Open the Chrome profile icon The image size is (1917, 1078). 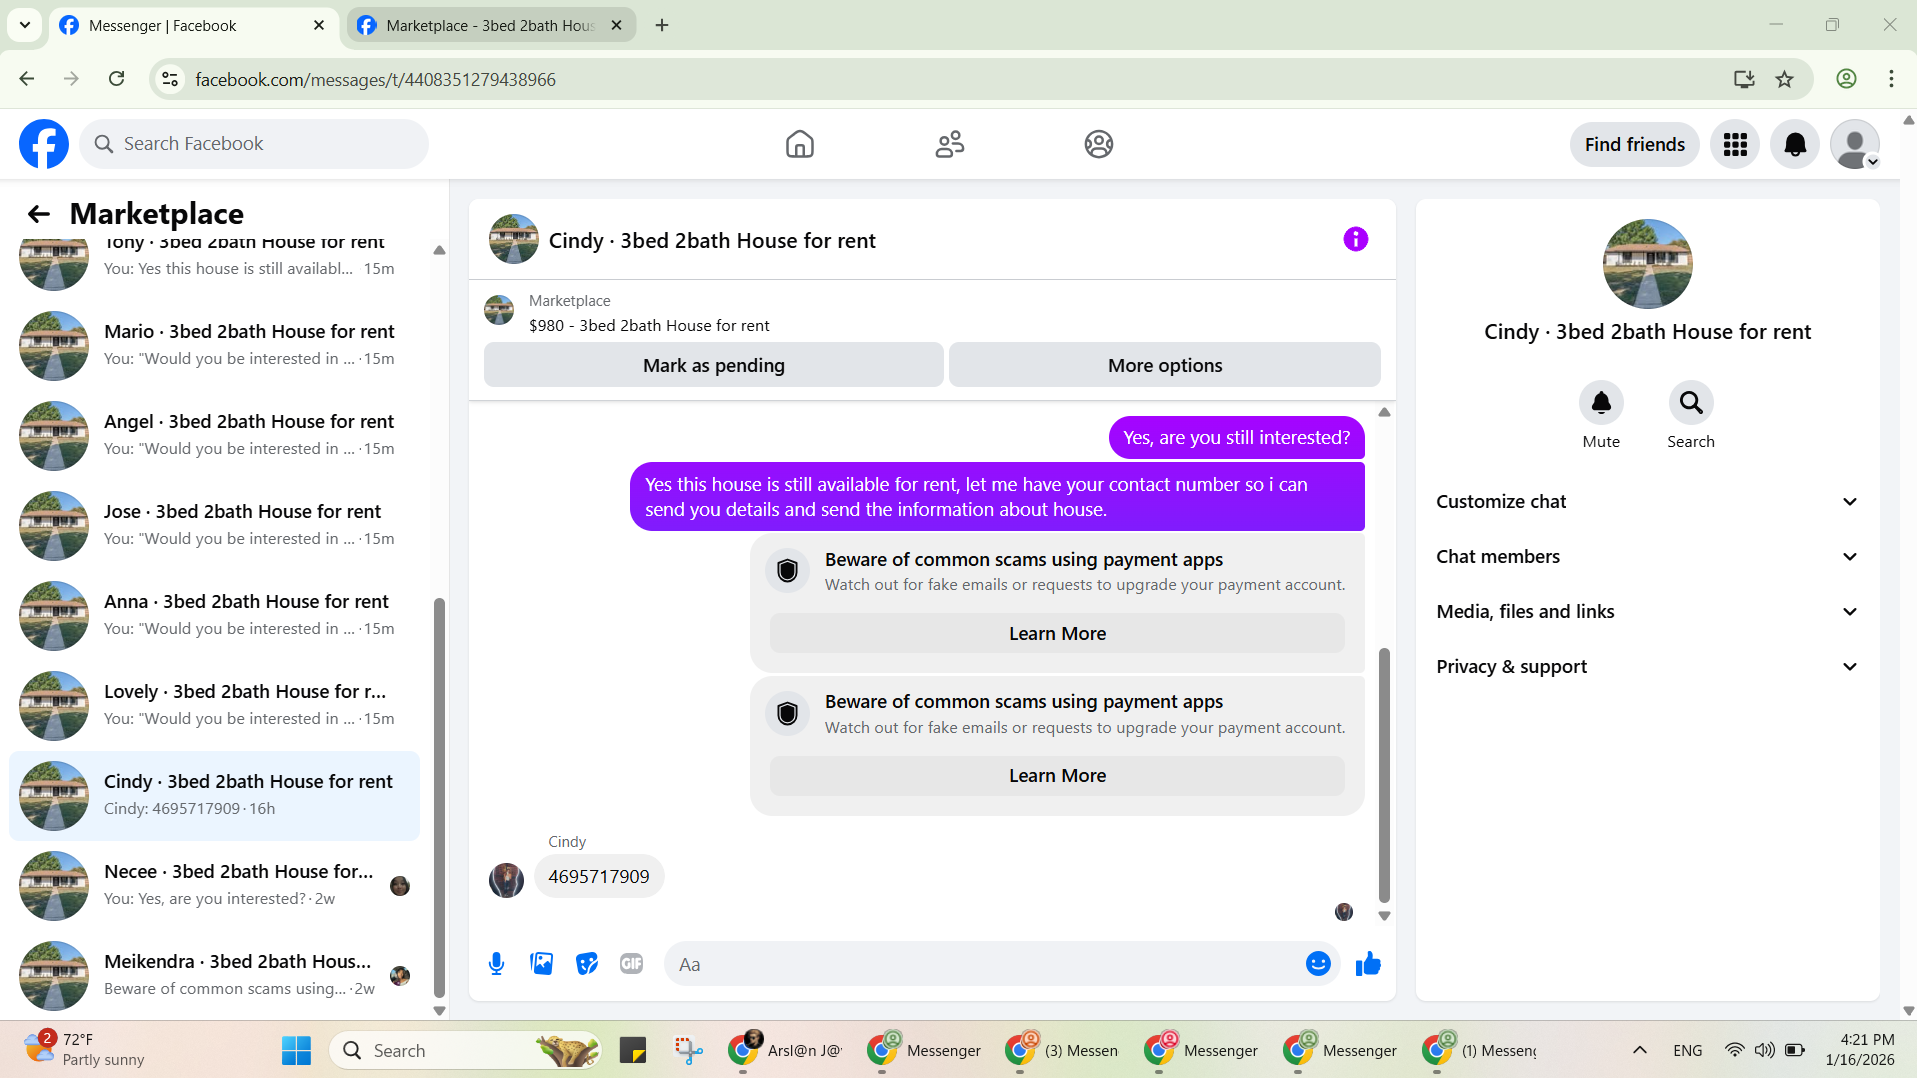pyautogui.click(x=1846, y=79)
